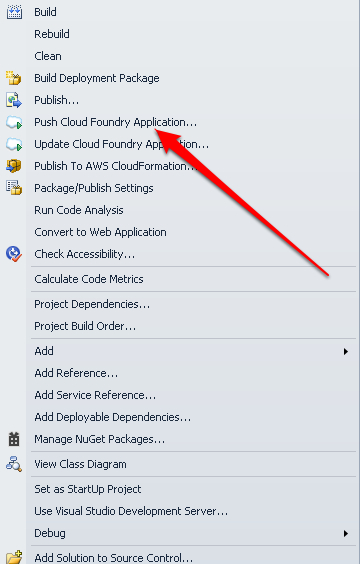Click the AWS CloudFormation boxes icon

(x=14, y=166)
